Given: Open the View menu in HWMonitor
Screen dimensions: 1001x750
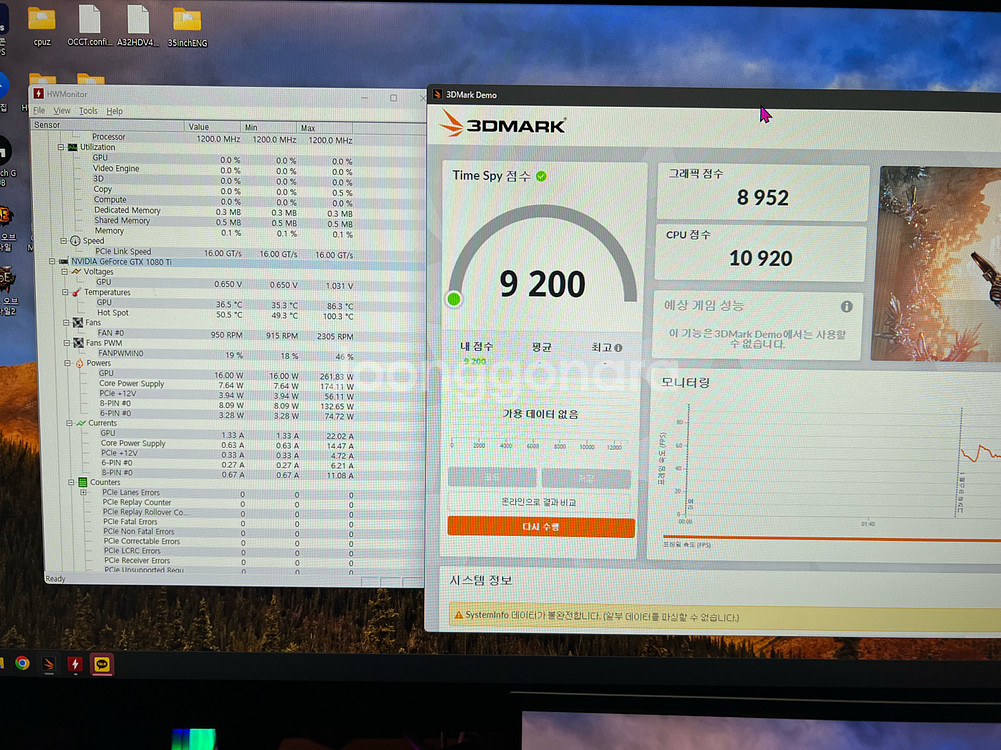Looking at the screenshot, I should [62, 110].
